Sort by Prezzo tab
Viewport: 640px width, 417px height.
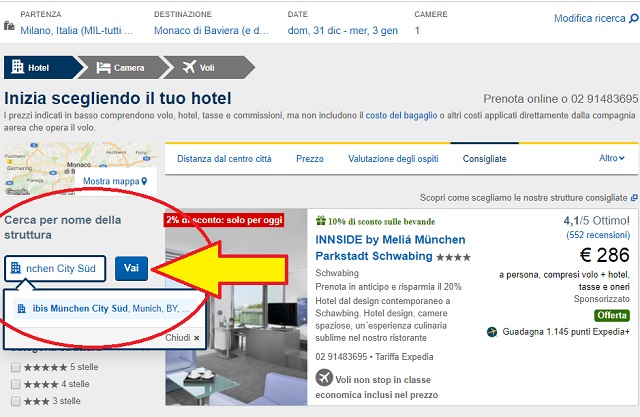(310, 159)
